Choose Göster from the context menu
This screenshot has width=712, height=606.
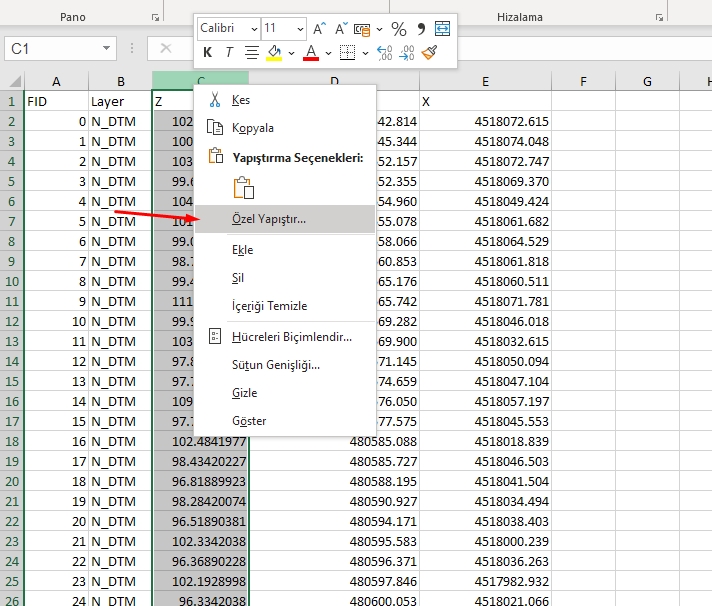[x=285, y=421]
